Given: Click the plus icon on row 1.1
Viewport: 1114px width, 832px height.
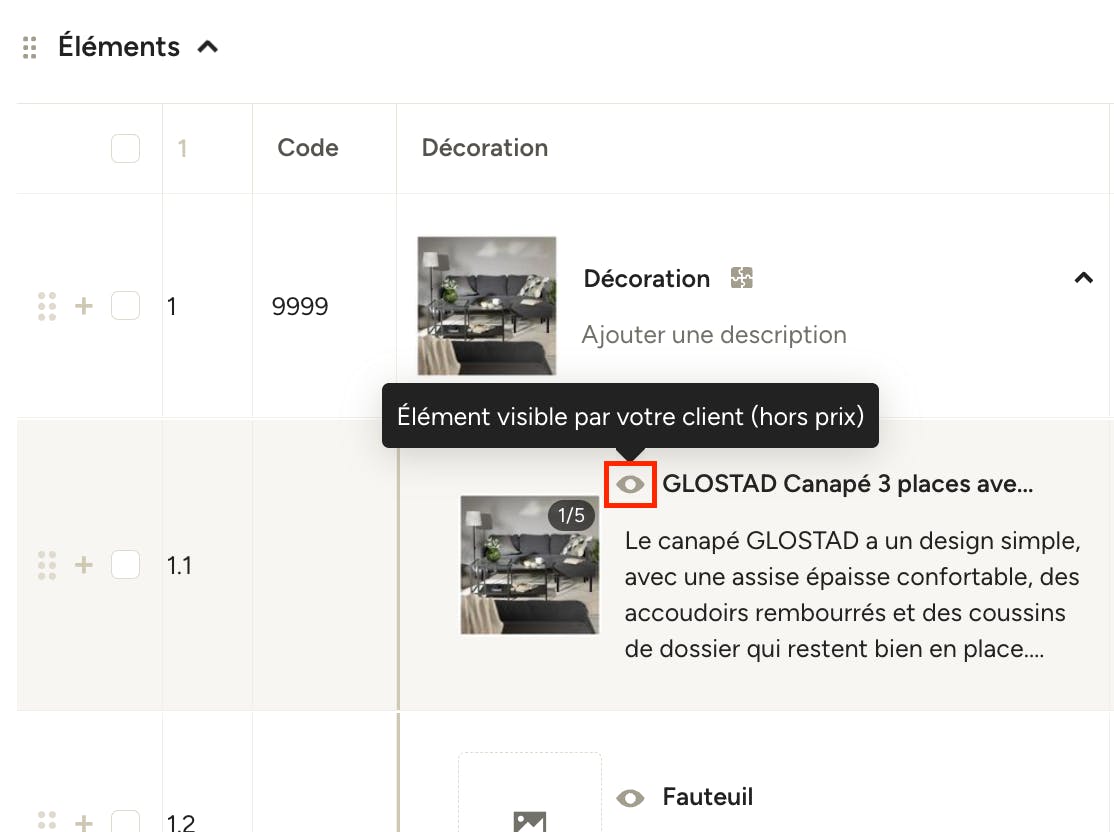Looking at the screenshot, I should click(x=84, y=565).
